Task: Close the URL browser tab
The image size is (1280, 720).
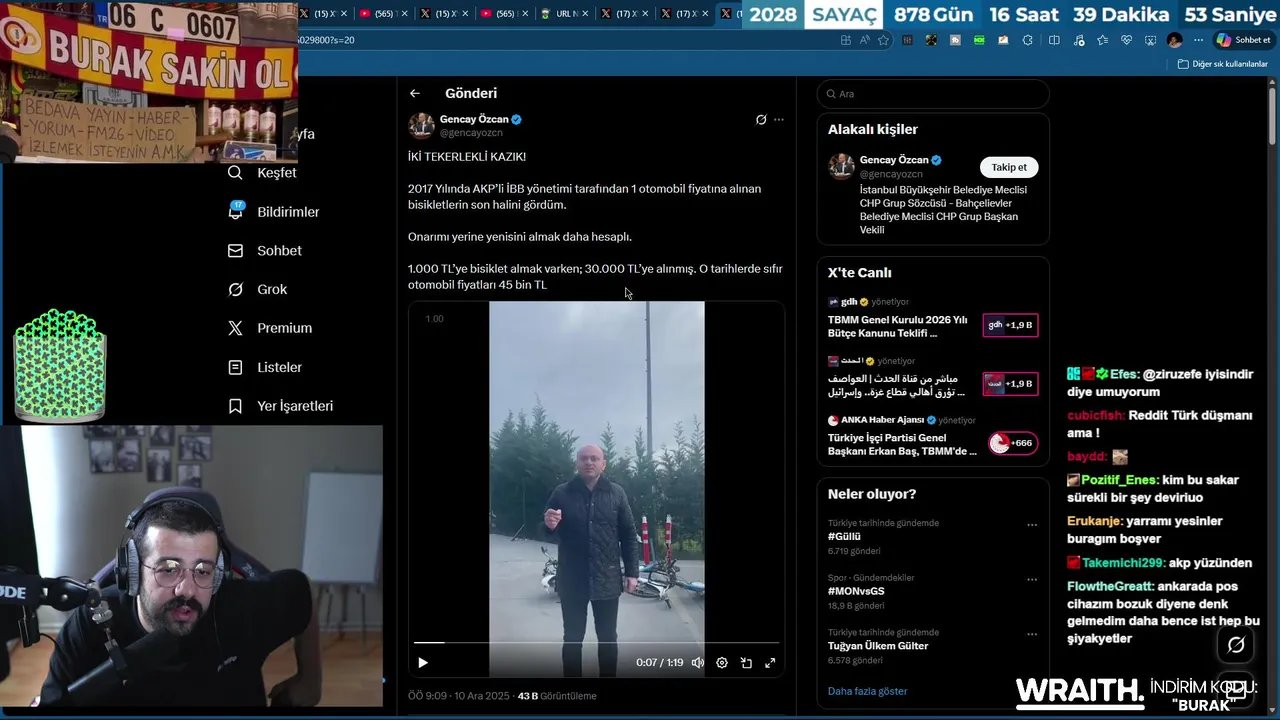Action: point(585,14)
